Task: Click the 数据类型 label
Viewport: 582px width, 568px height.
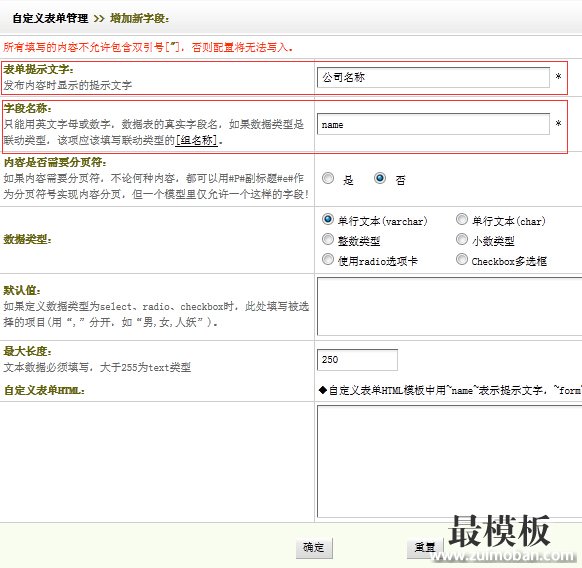Action: coord(27,239)
